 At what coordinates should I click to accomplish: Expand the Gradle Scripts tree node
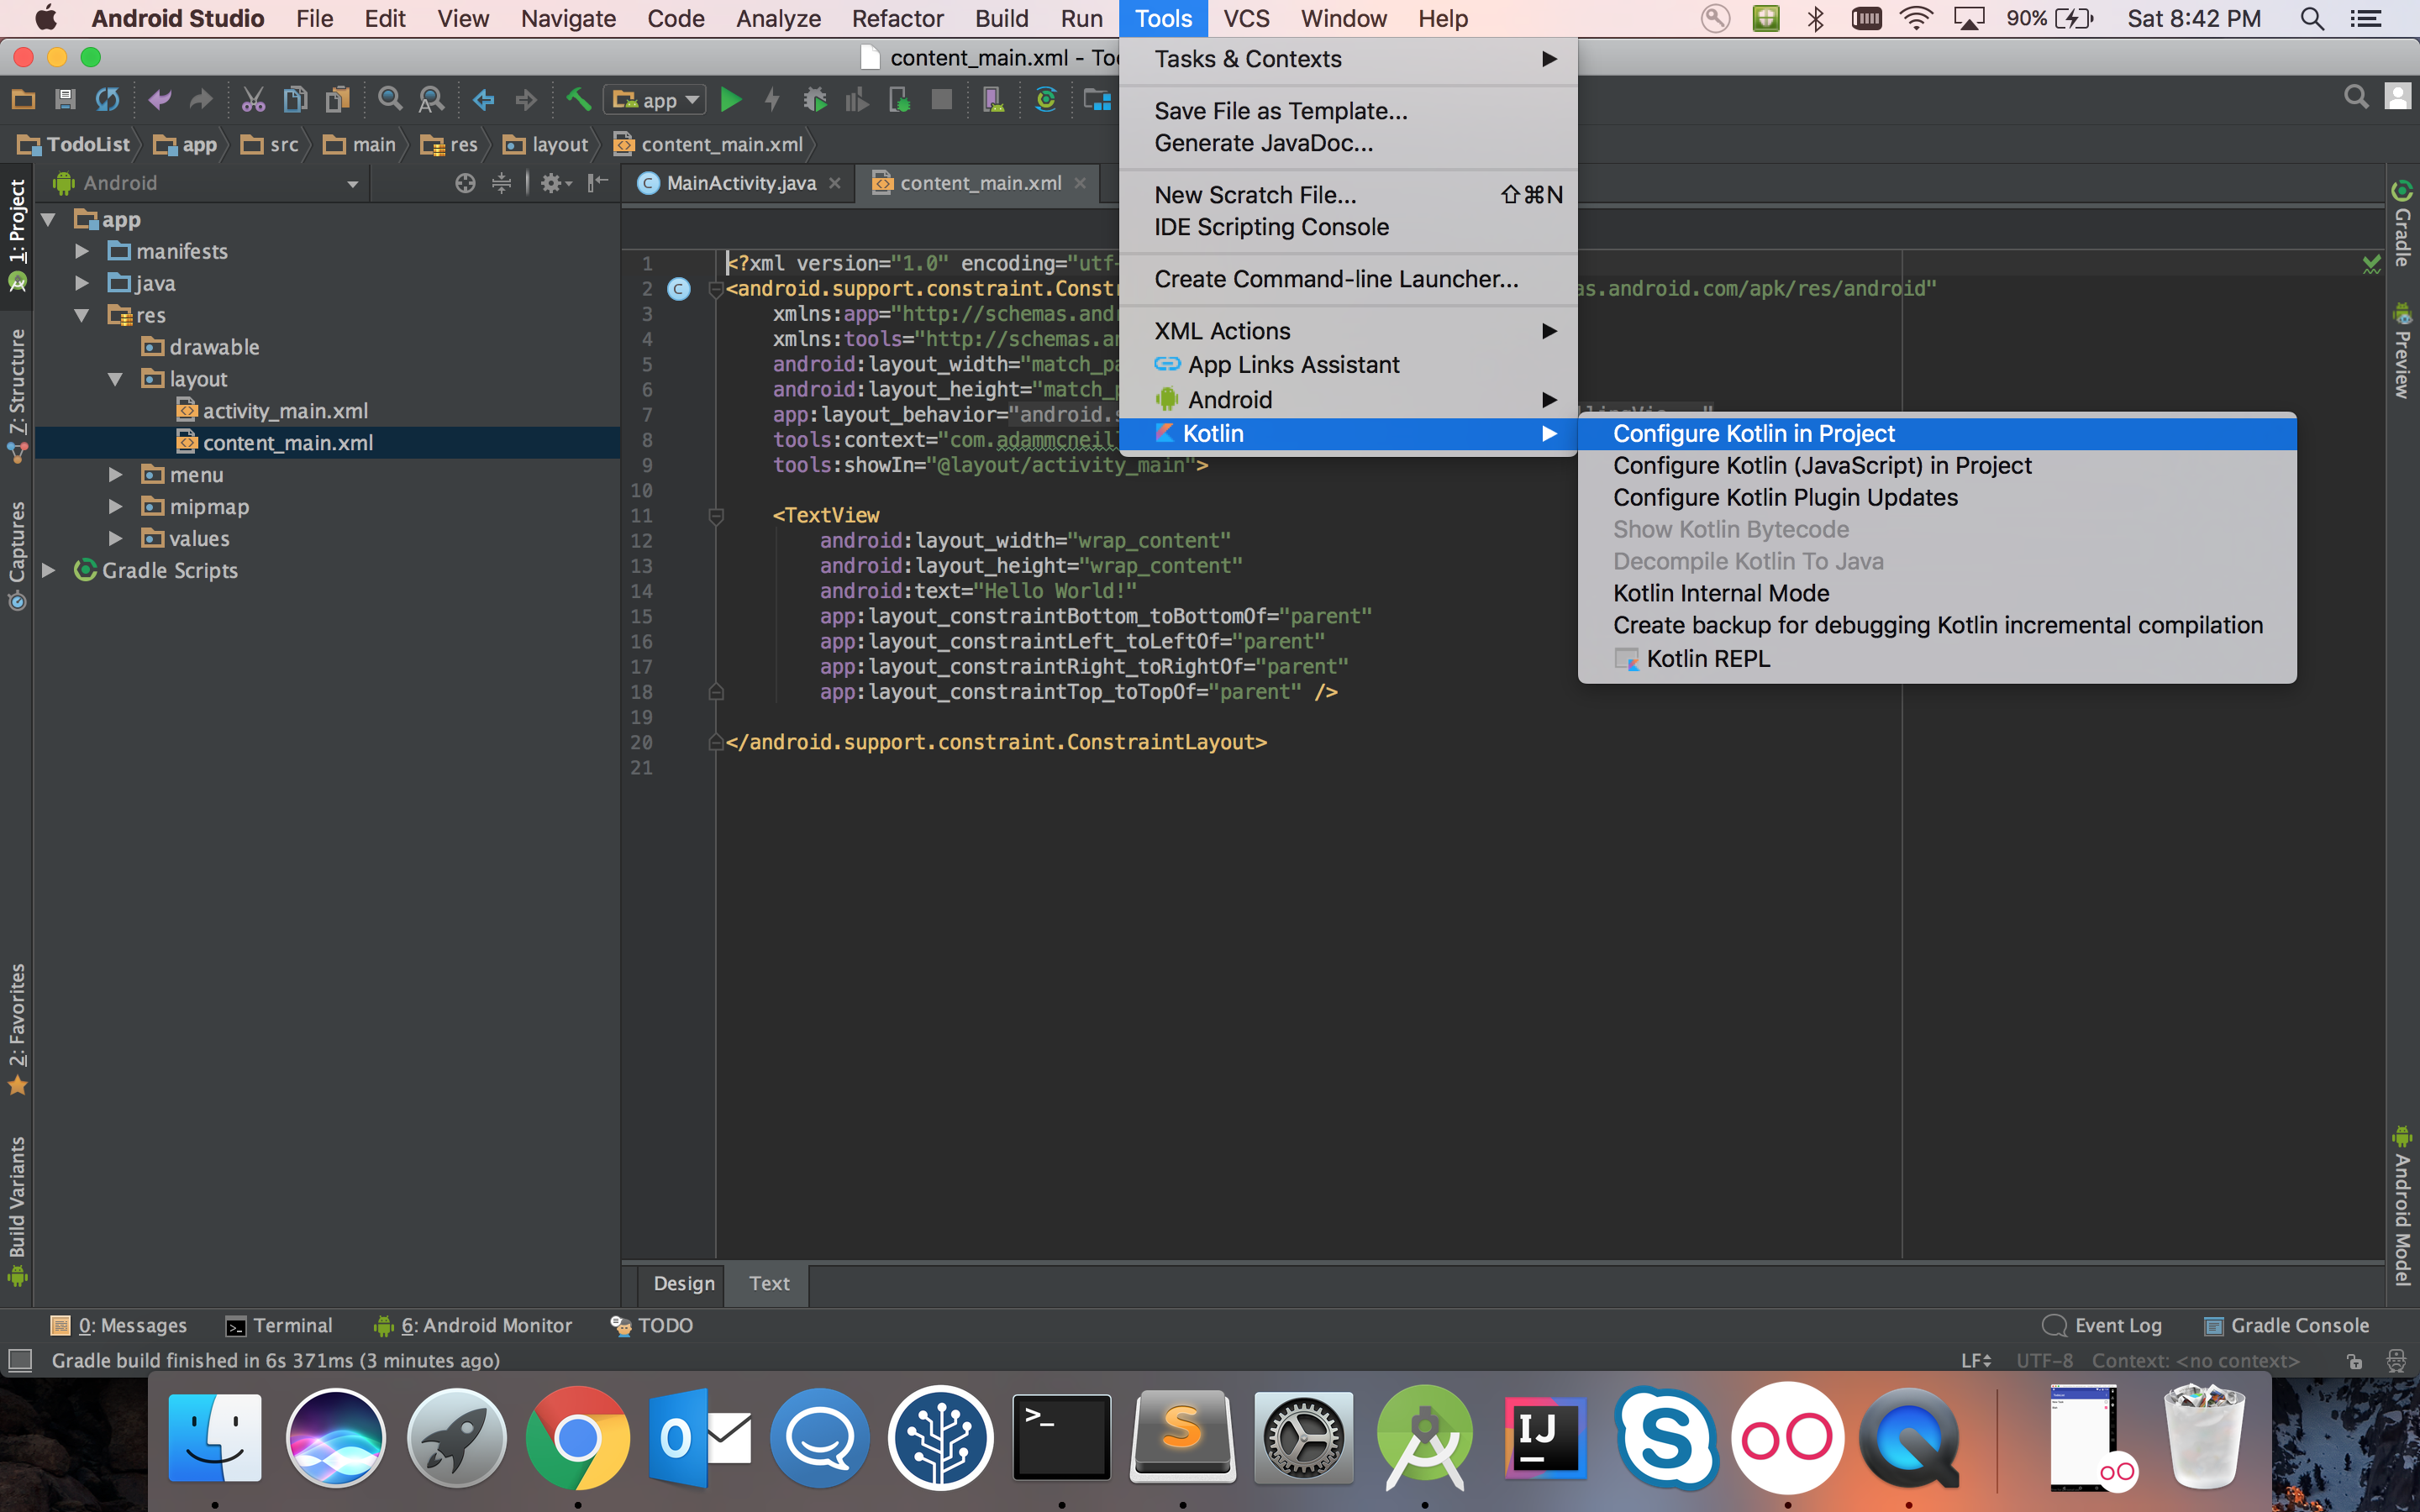(48, 570)
